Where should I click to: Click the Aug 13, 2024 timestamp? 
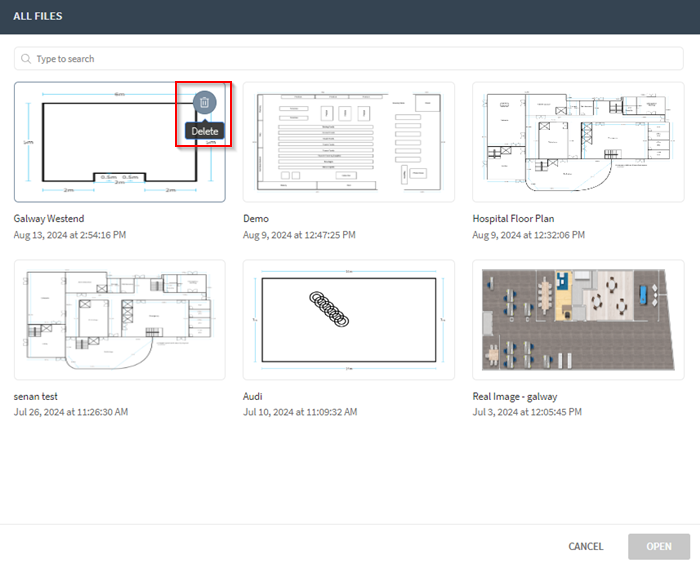(70, 234)
